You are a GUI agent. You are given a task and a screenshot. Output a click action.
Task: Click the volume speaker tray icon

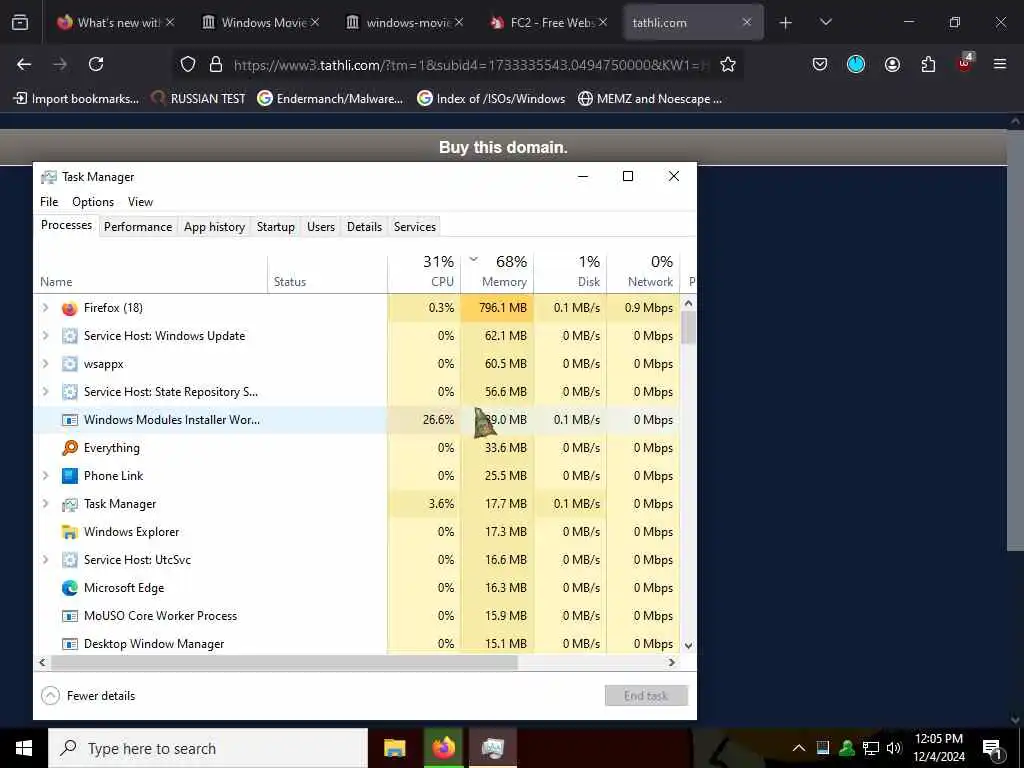pos(894,748)
